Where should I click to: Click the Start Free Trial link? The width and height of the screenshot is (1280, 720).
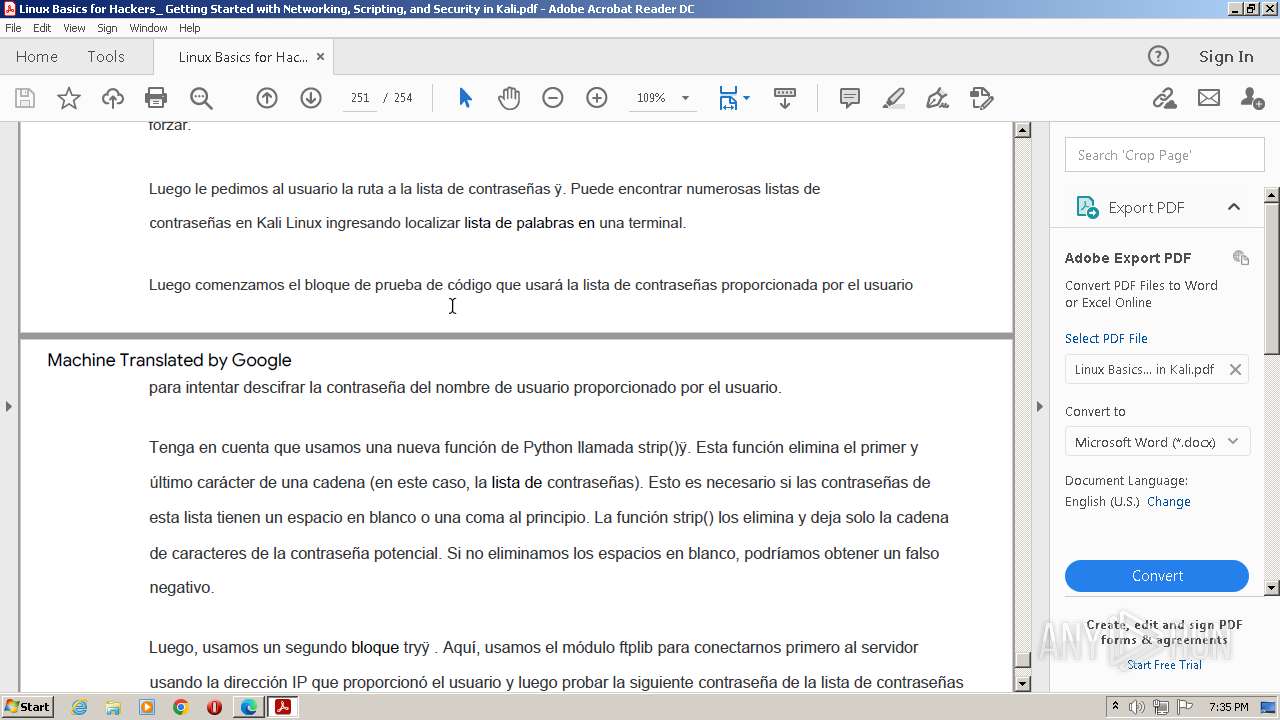(1164, 665)
